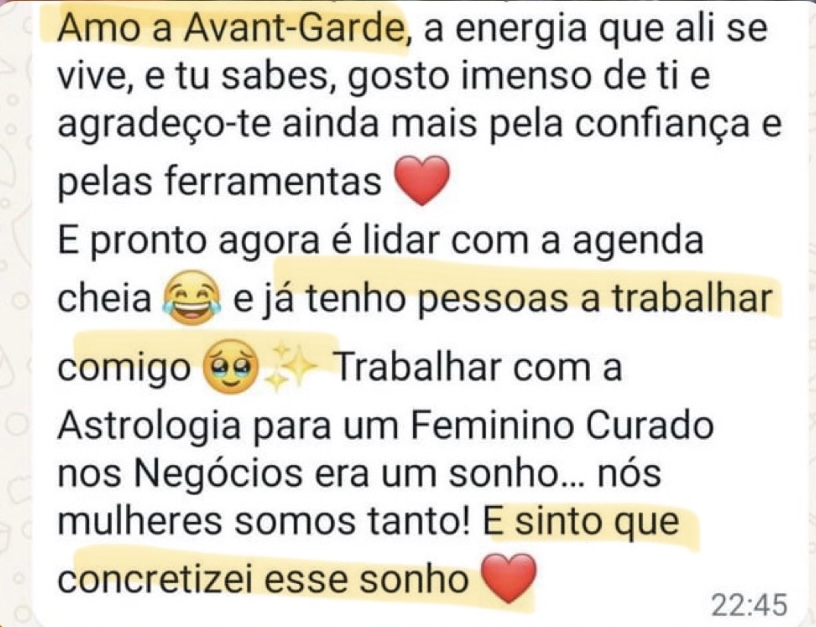Viewport: 816px width, 627px height.
Task: Click the red heart emoji after 'ferramentas'
Action: [422, 180]
